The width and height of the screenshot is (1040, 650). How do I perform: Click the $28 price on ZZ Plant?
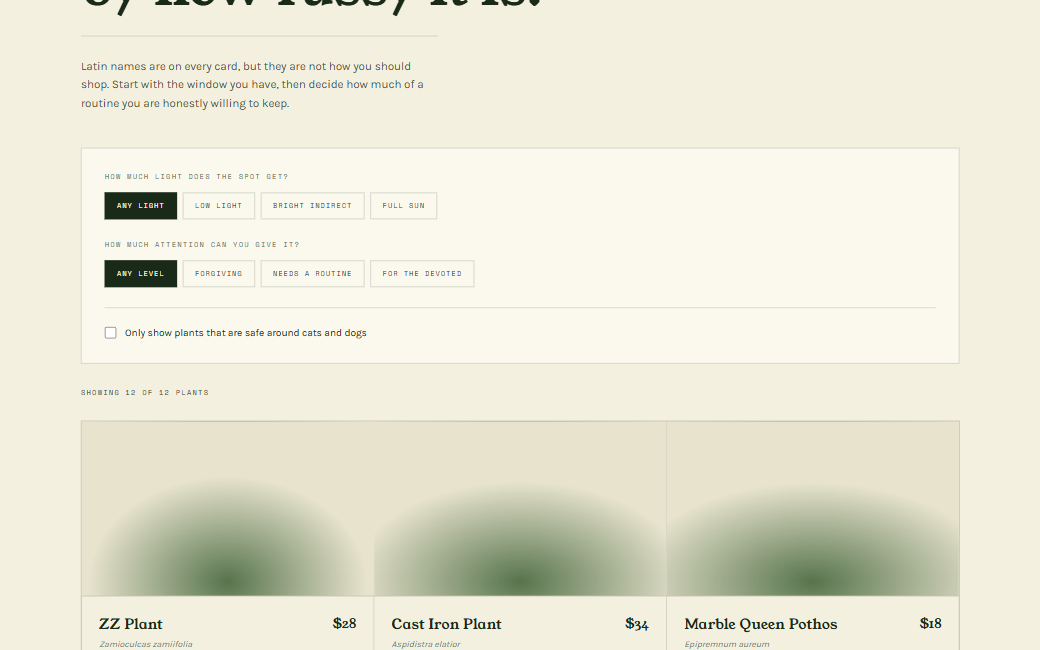click(345, 623)
